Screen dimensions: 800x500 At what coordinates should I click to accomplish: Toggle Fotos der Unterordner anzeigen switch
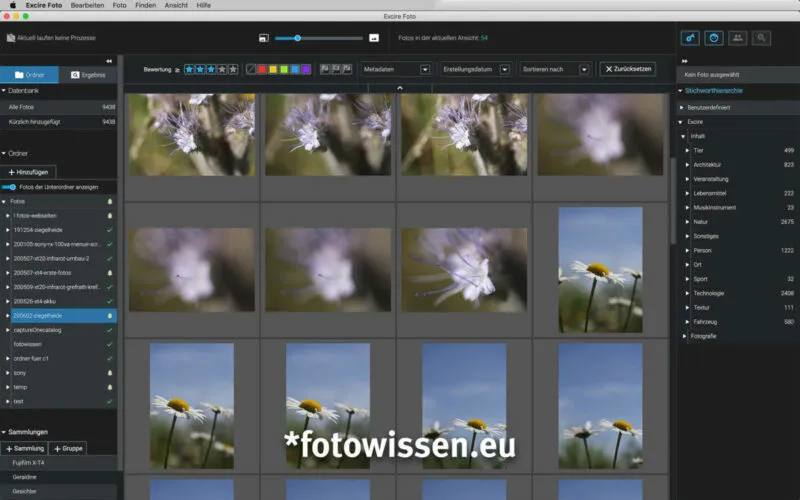(9, 187)
